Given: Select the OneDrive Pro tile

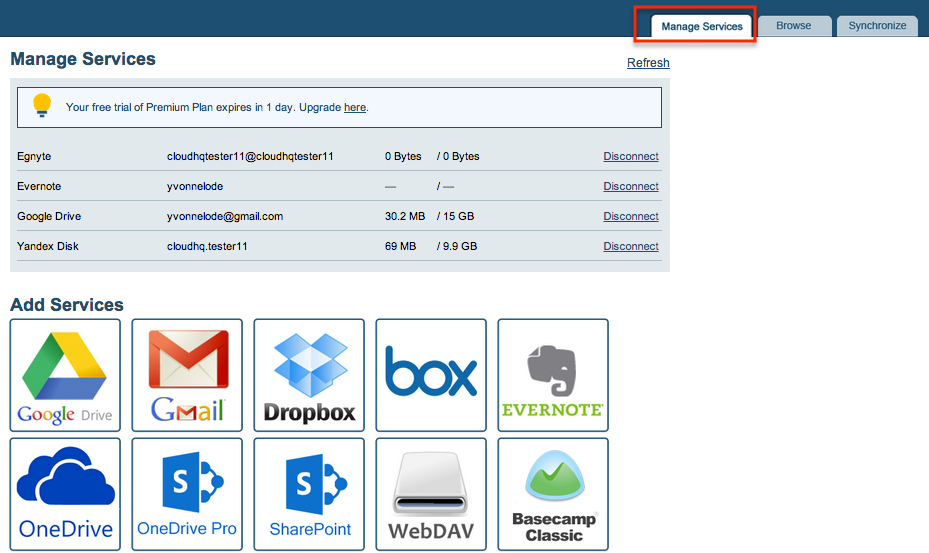Looking at the screenshot, I should point(187,494).
